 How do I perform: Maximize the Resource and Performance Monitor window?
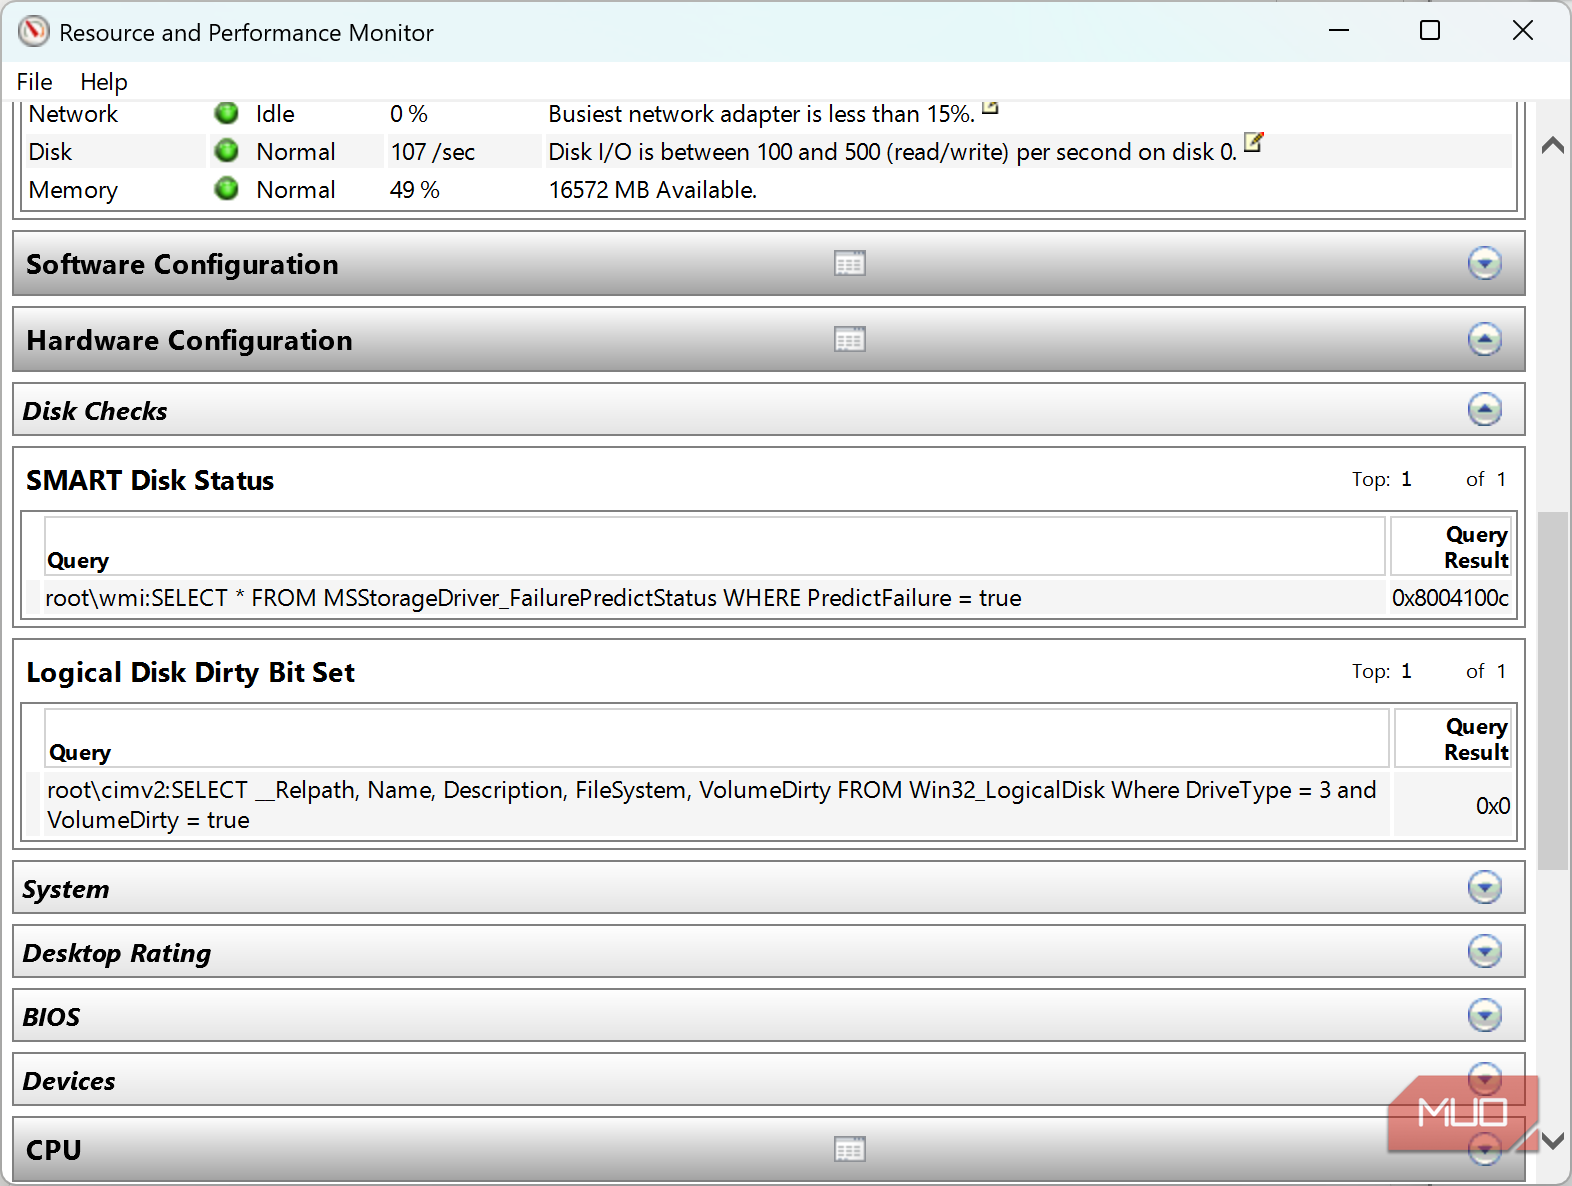pos(1430,31)
